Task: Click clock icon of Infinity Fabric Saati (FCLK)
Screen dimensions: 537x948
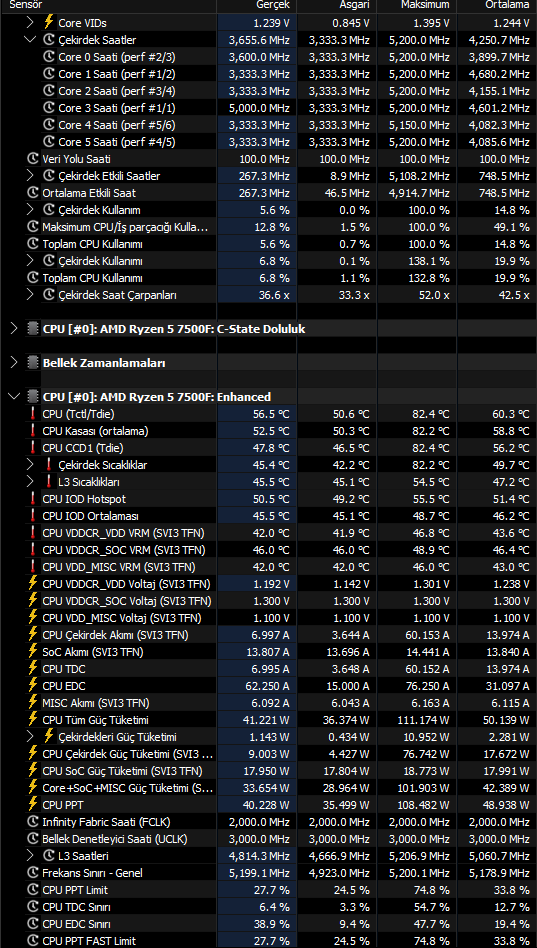Action: click(33, 822)
